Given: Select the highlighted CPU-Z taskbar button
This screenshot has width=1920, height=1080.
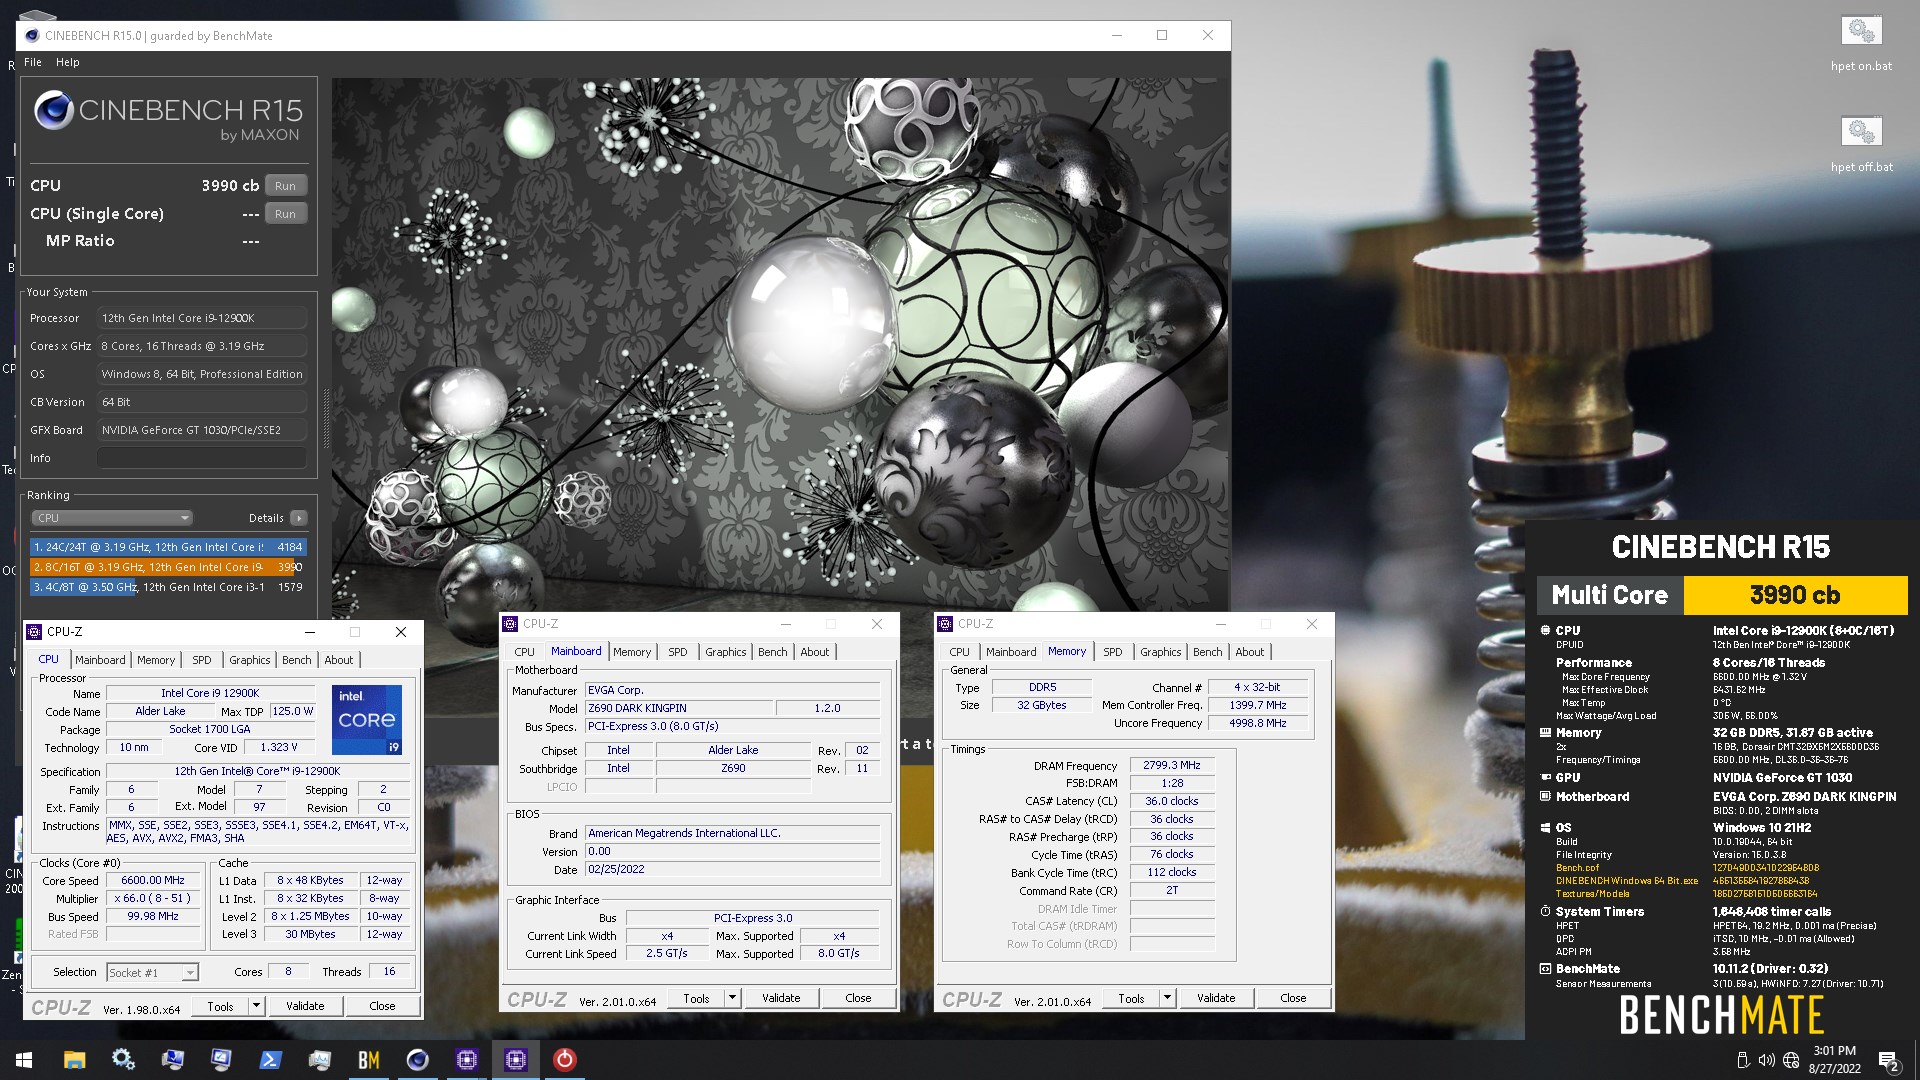Looking at the screenshot, I should click(x=515, y=1060).
